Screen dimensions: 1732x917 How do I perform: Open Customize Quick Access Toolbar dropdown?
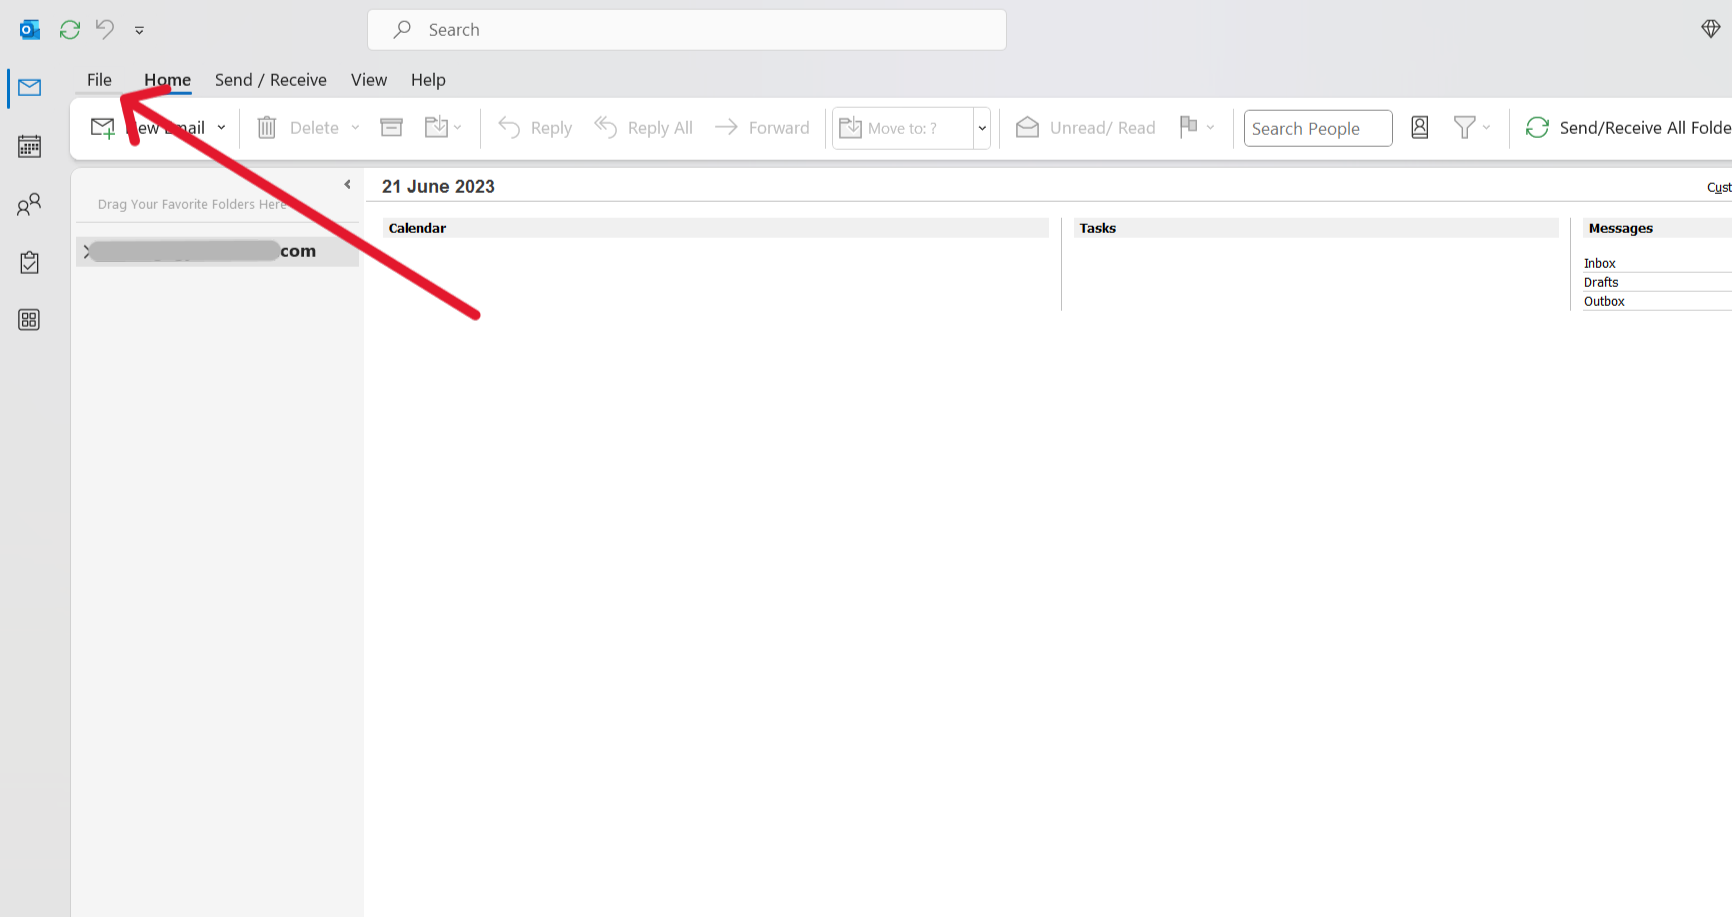click(x=139, y=30)
